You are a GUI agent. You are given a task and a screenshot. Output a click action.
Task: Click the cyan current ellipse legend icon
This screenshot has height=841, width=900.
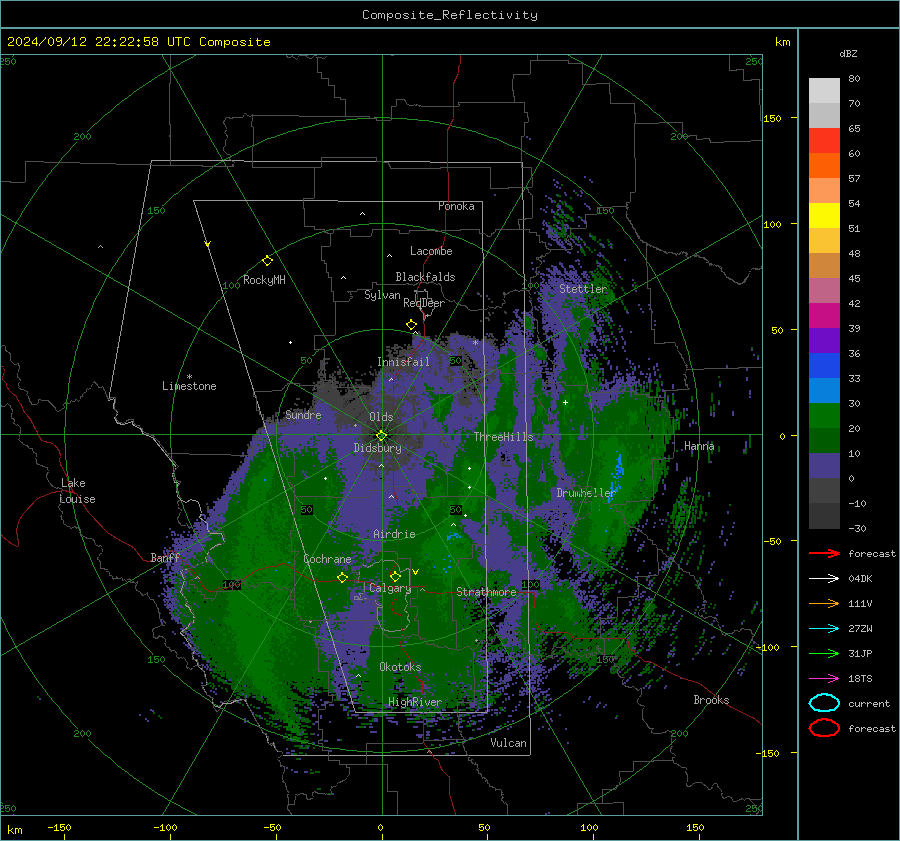824,703
